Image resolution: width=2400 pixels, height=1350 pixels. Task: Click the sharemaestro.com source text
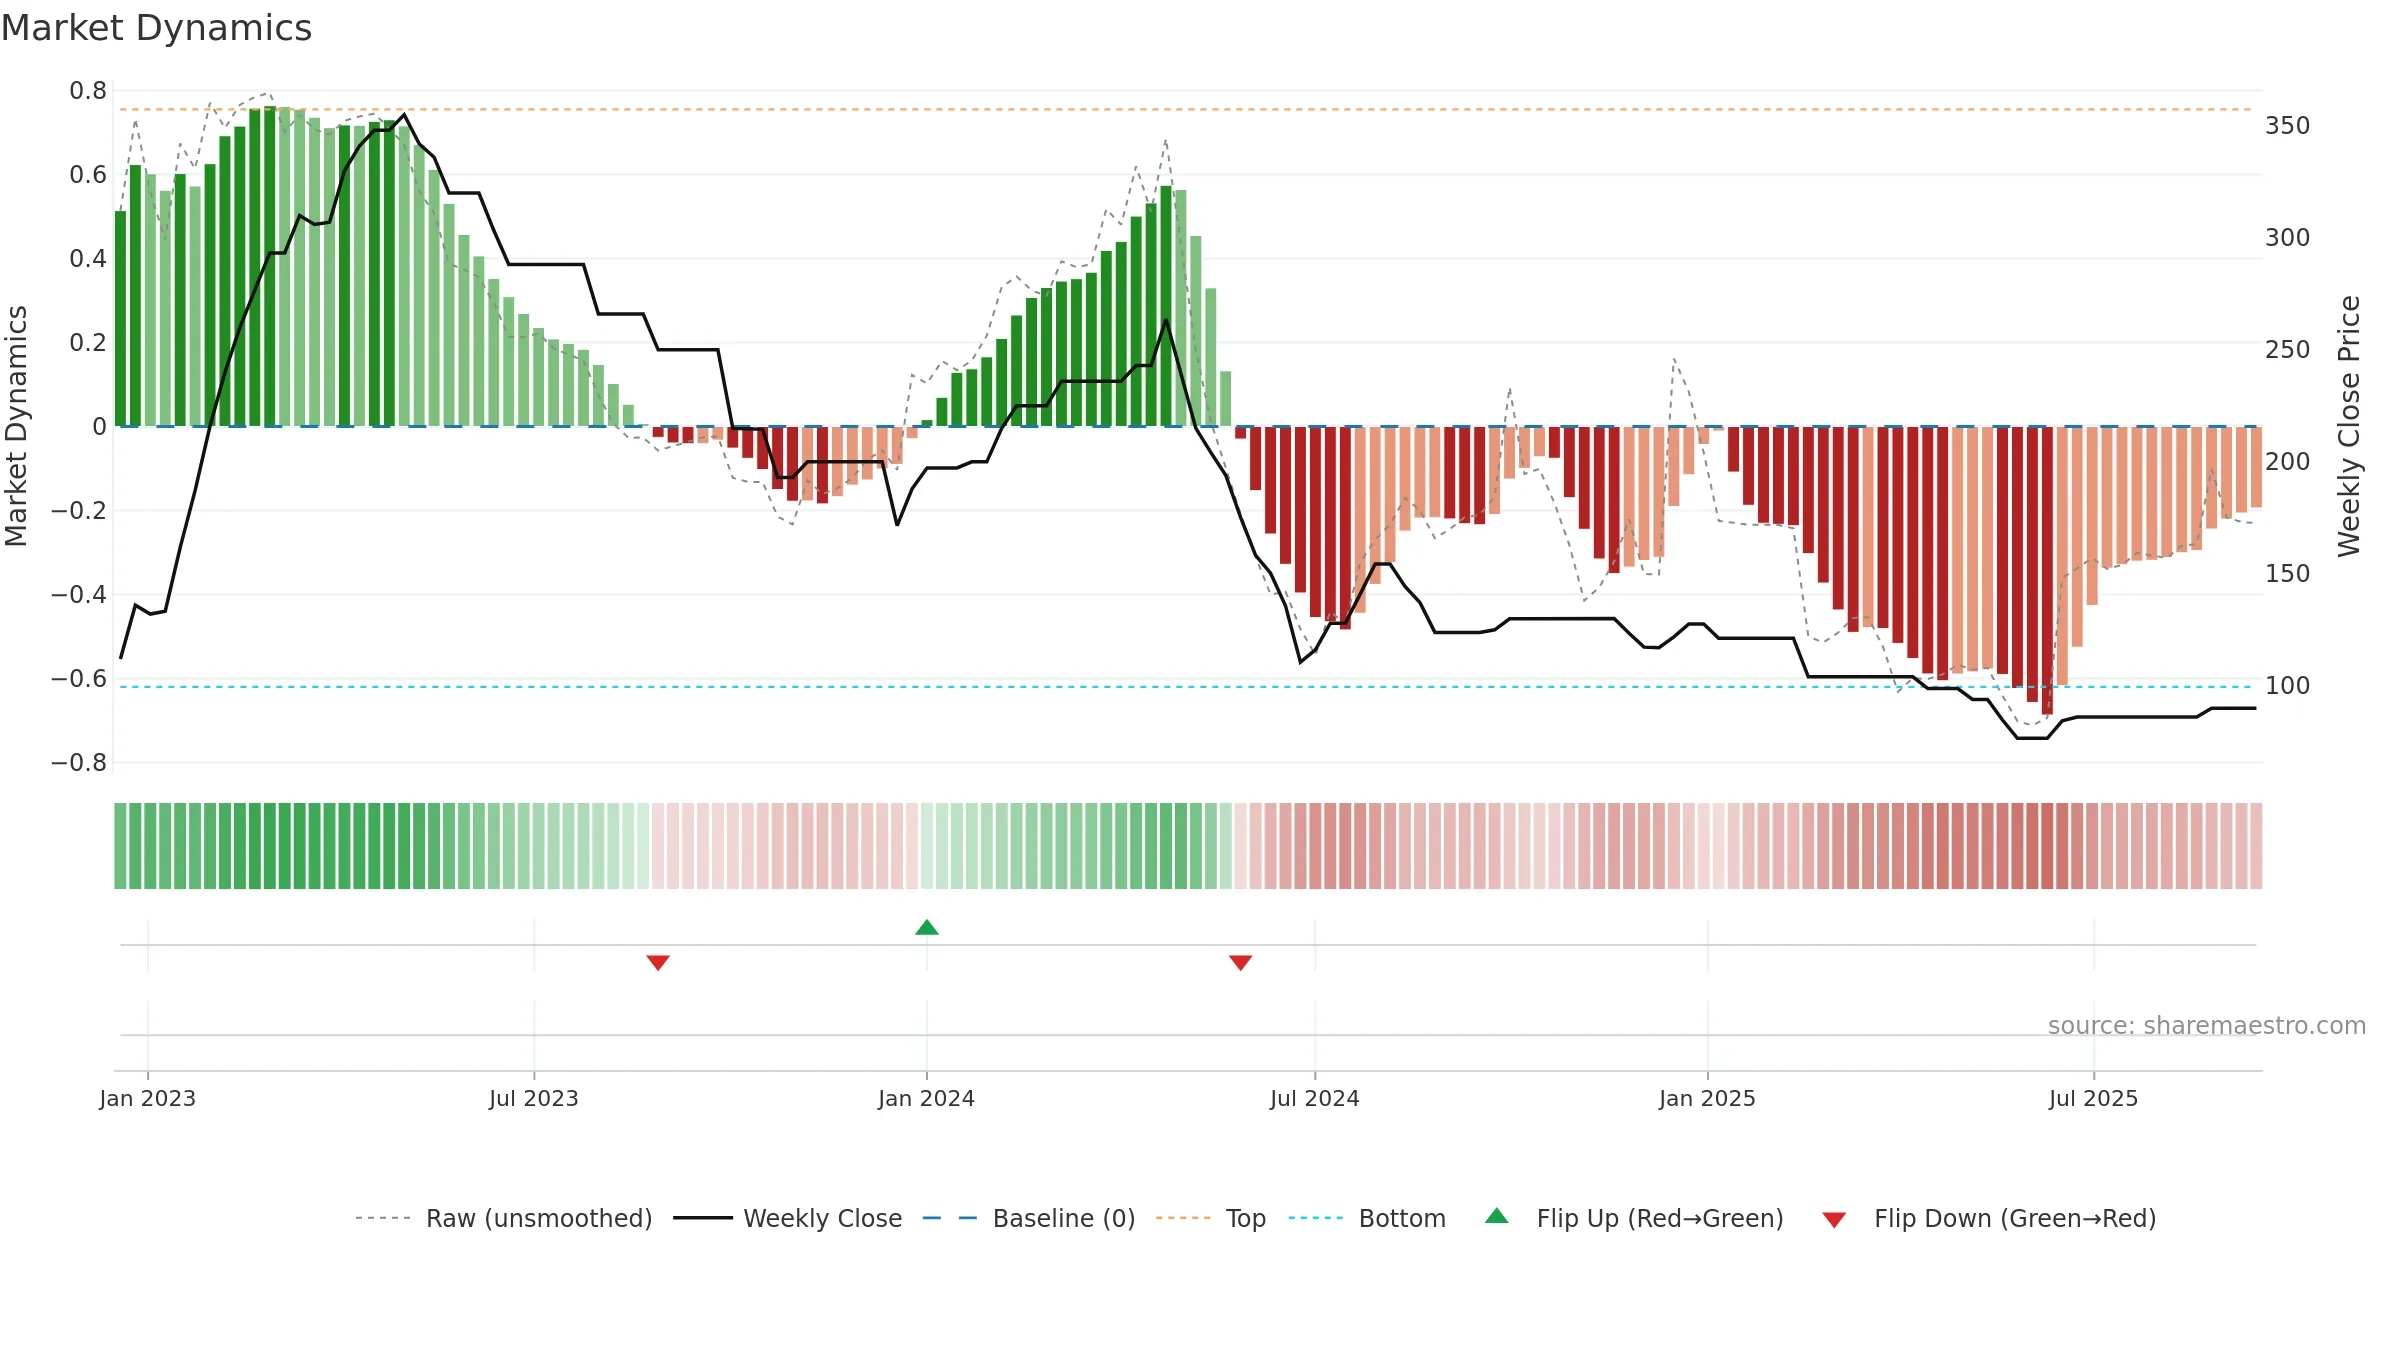(x=2206, y=1025)
